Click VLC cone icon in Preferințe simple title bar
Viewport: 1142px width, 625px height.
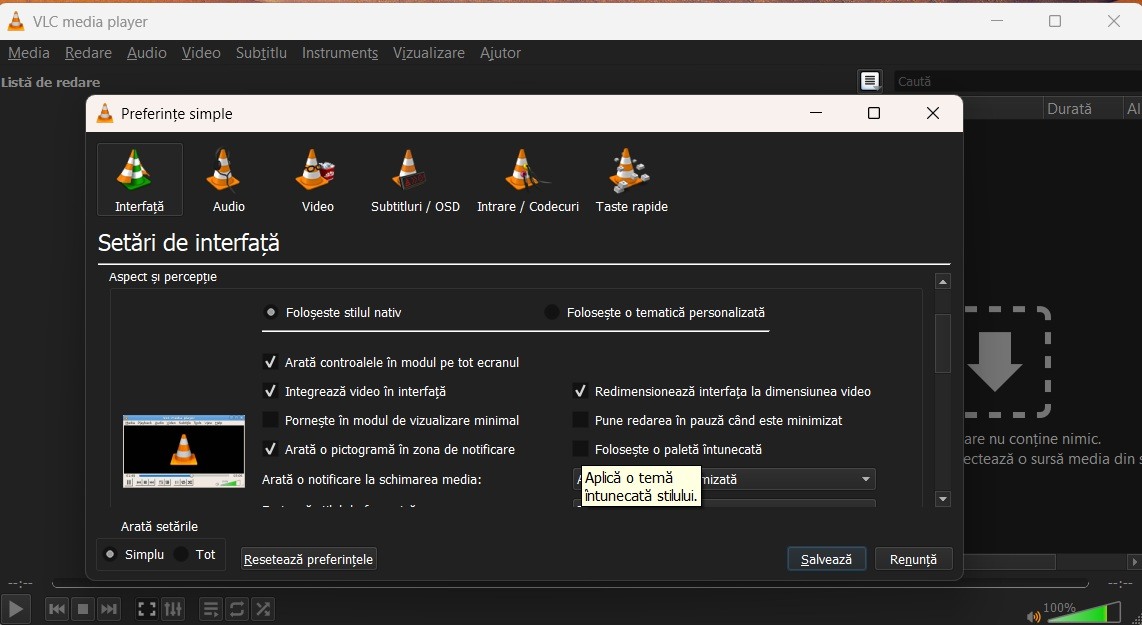pyautogui.click(x=105, y=113)
